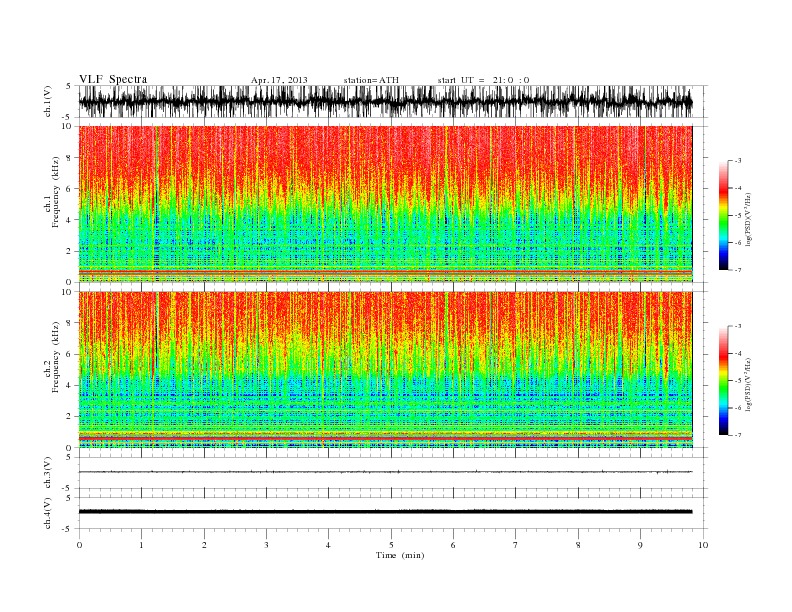Click the time axis tick label "0"
Screen dimensions: 792x612
(x=79, y=545)
